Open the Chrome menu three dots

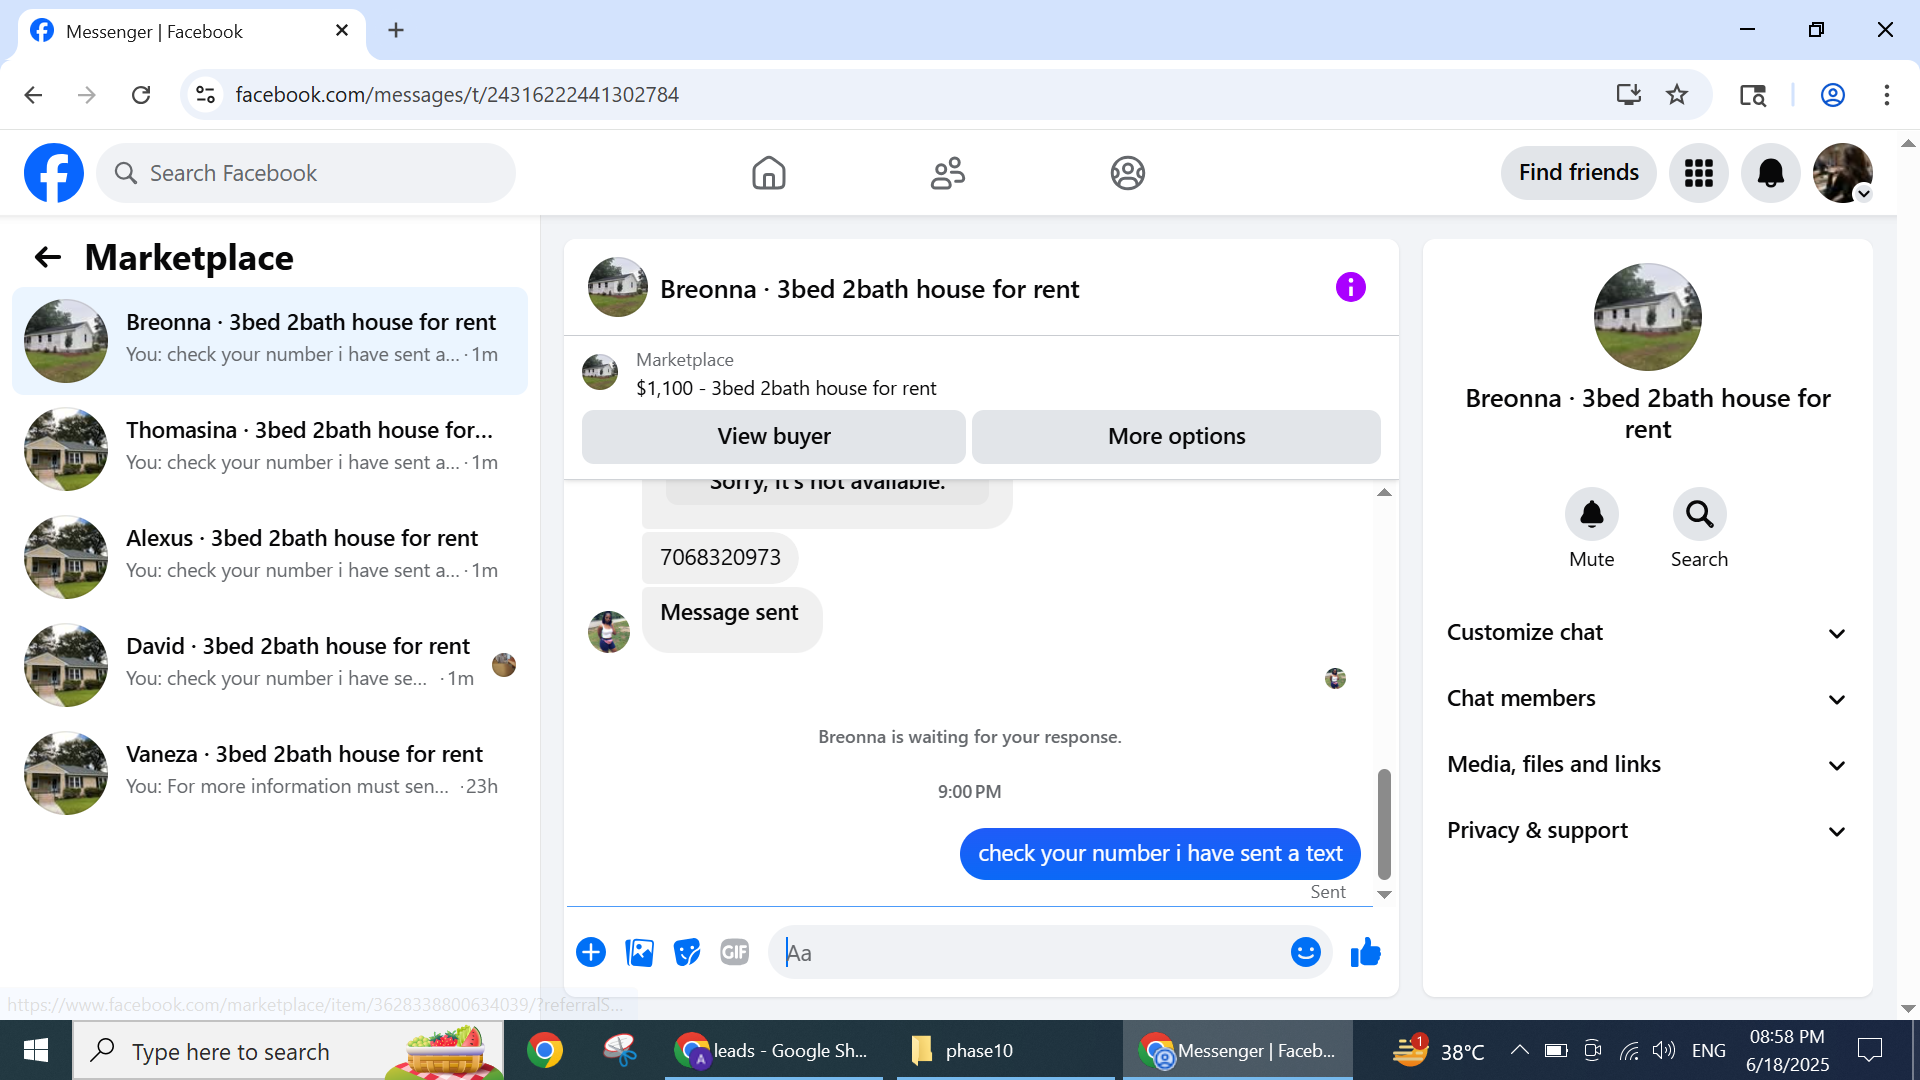pos(1887,95)
